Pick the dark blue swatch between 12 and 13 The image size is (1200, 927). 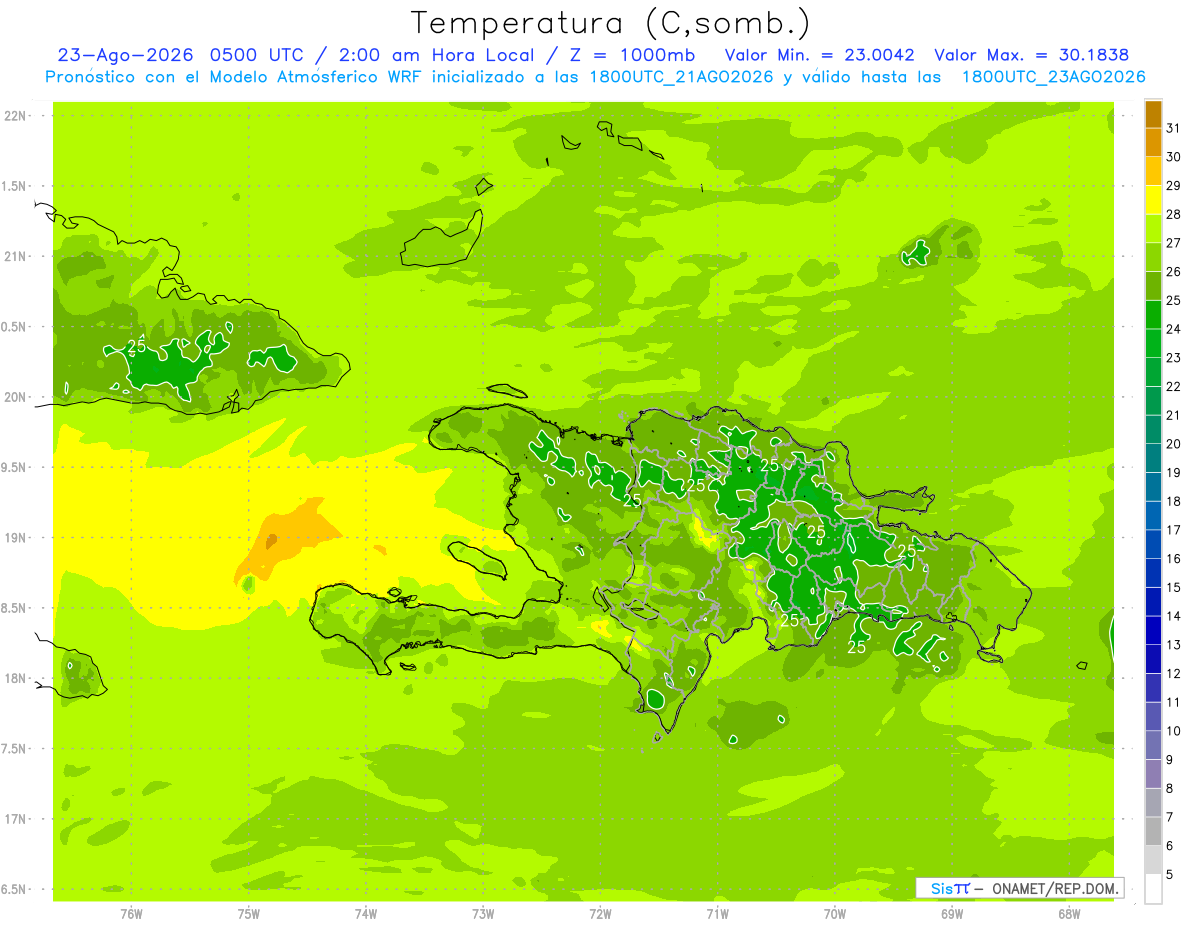pyautogui.click(x=1153, y=659)
